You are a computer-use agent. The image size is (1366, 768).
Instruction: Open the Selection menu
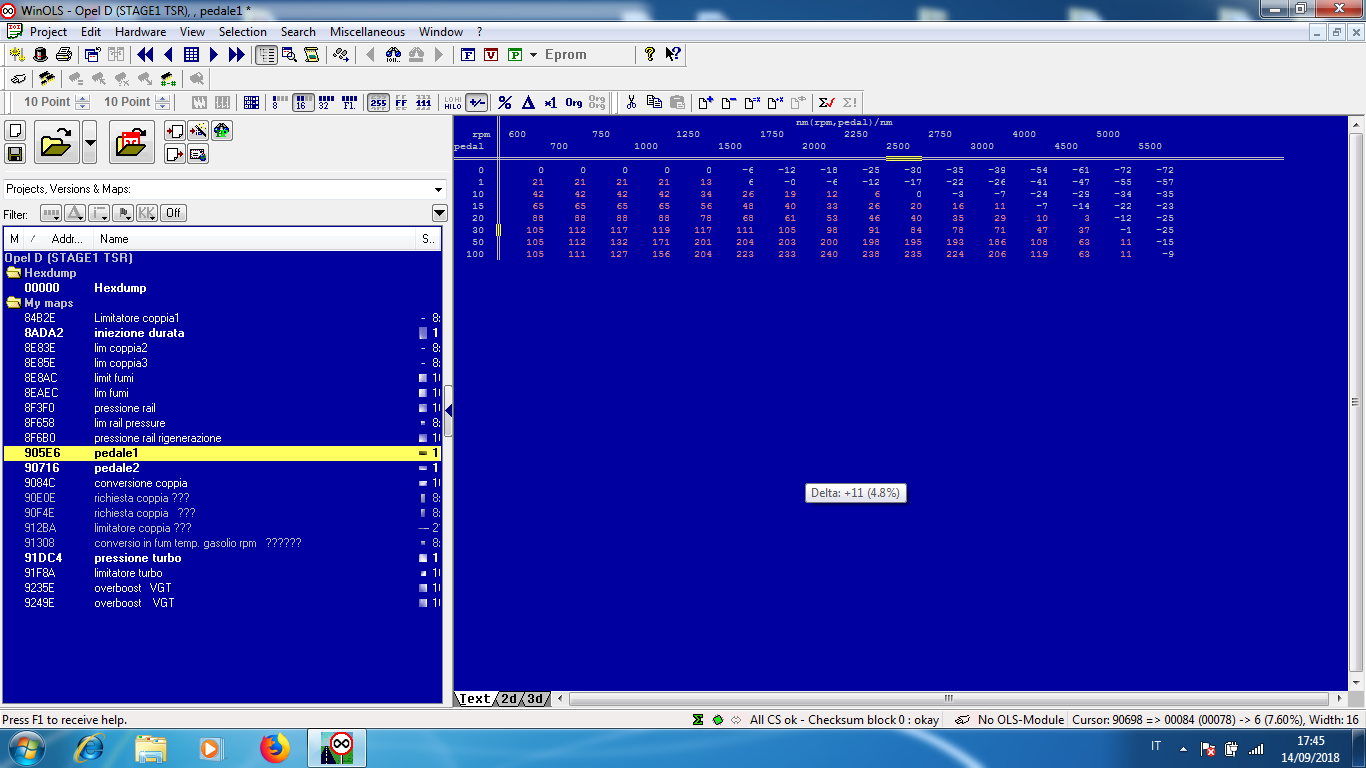point(243,32)
